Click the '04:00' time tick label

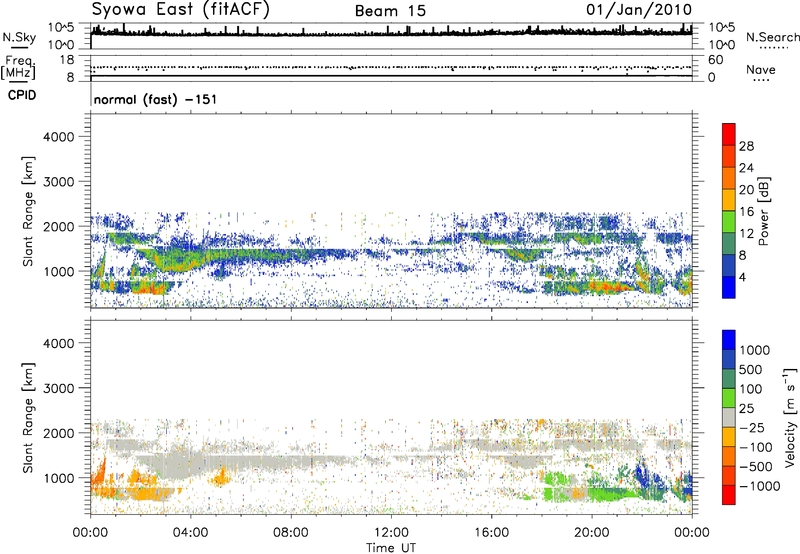(190, 533)
